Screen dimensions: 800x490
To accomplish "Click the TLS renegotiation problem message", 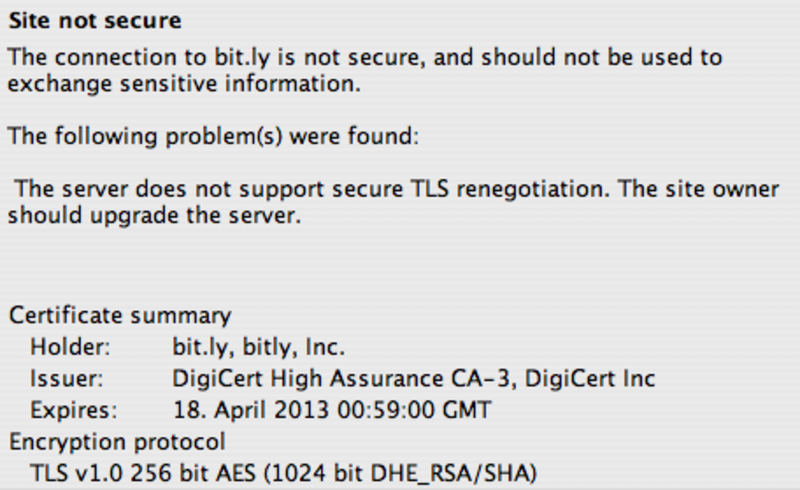I will (x=394, y=202).
